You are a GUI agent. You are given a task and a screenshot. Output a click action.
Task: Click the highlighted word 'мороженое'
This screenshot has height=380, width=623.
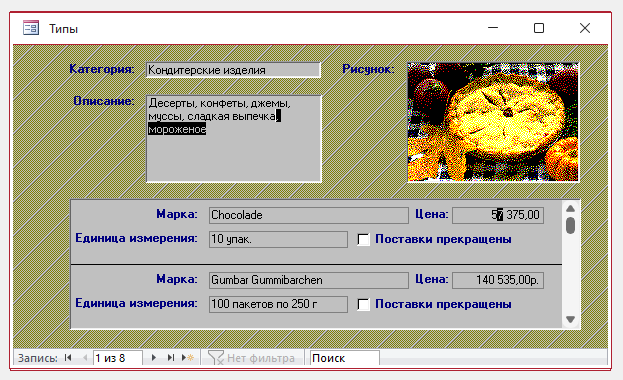point(177,129)
